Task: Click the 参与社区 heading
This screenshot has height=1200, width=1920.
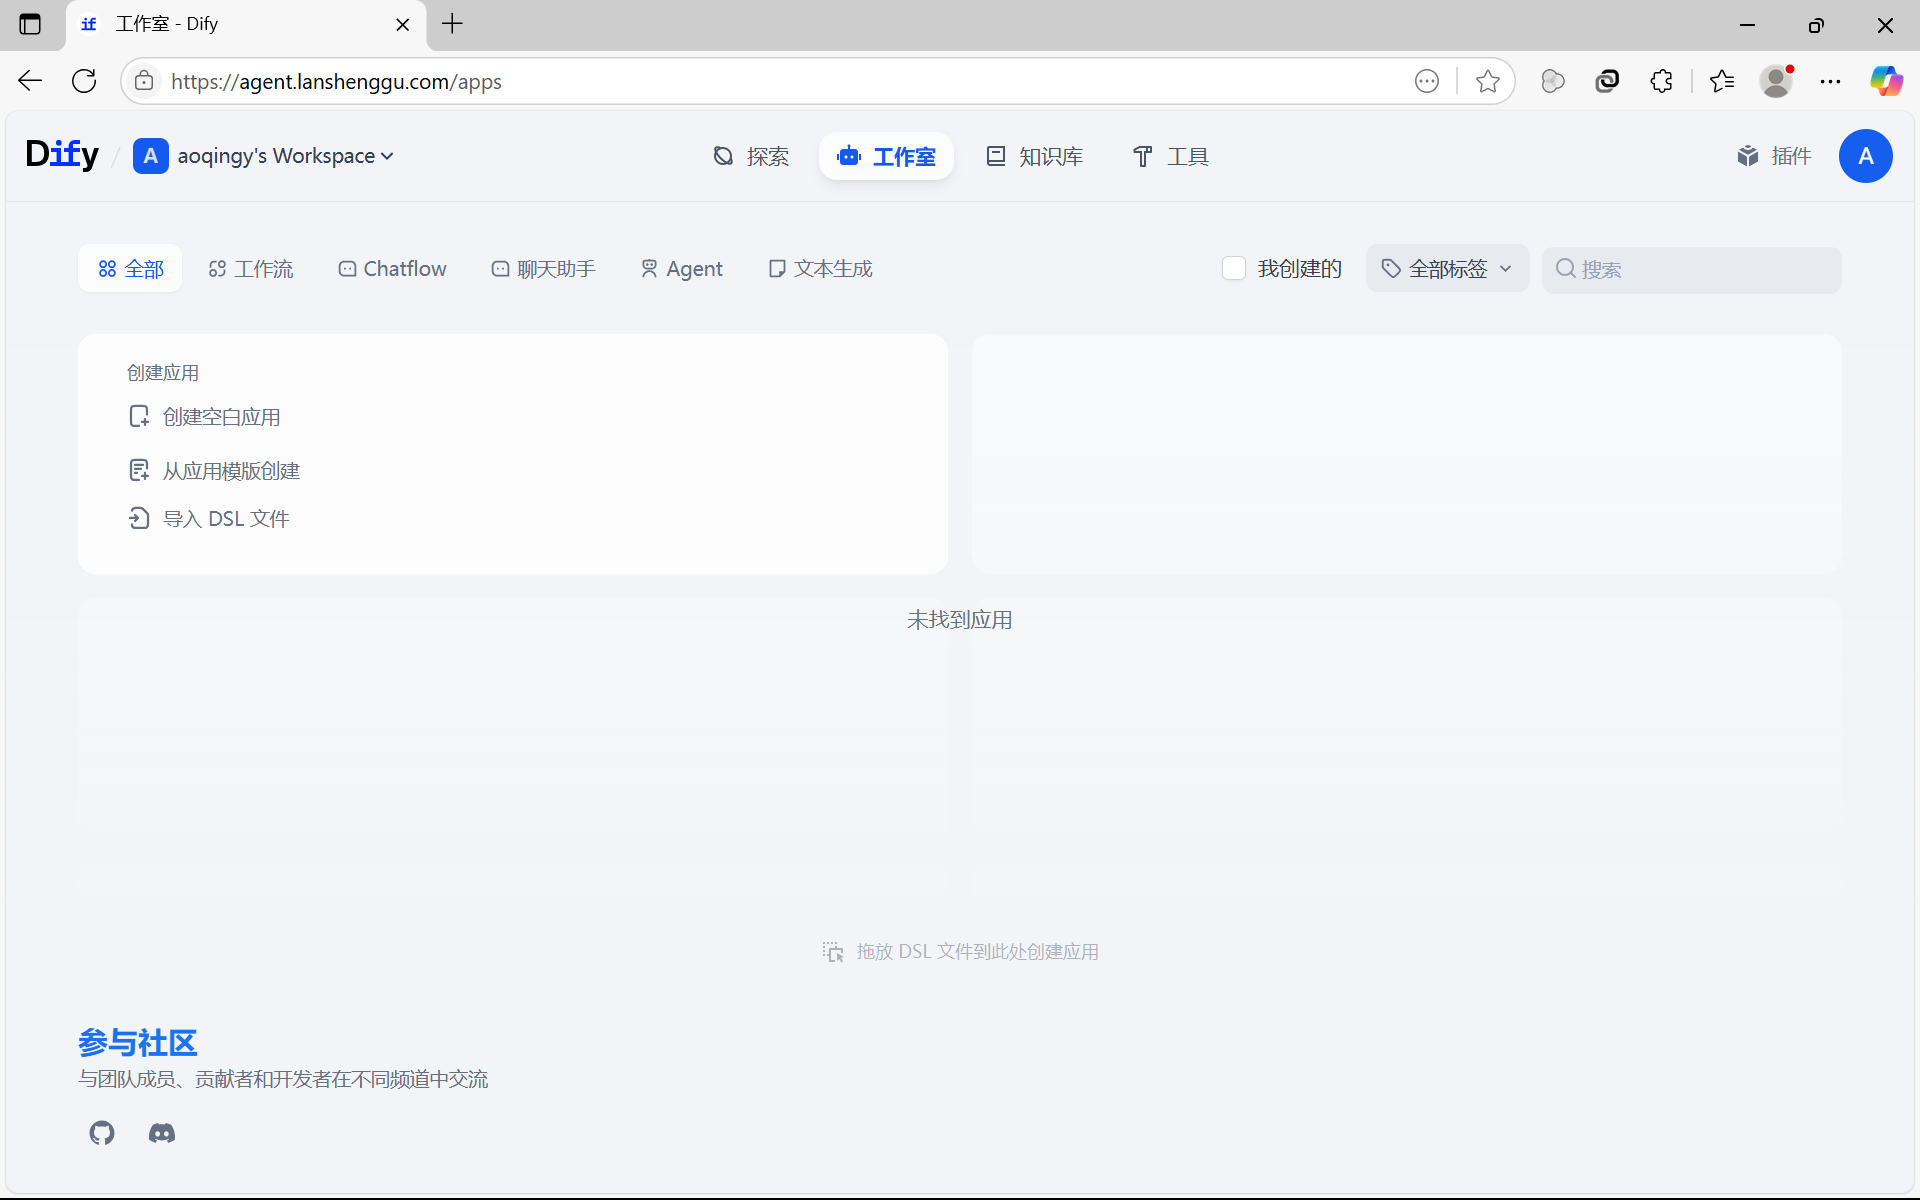Action: tap(138, 1043)
